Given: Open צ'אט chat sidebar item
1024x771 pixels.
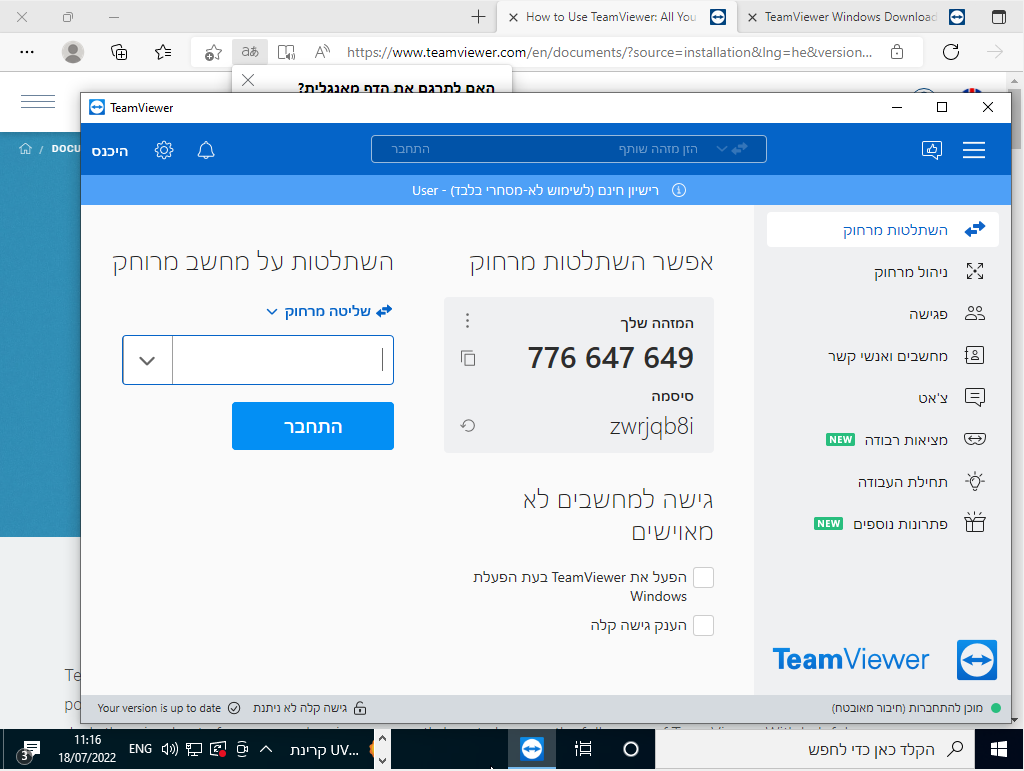Looking at the screenshot, I should coord(883,398).
